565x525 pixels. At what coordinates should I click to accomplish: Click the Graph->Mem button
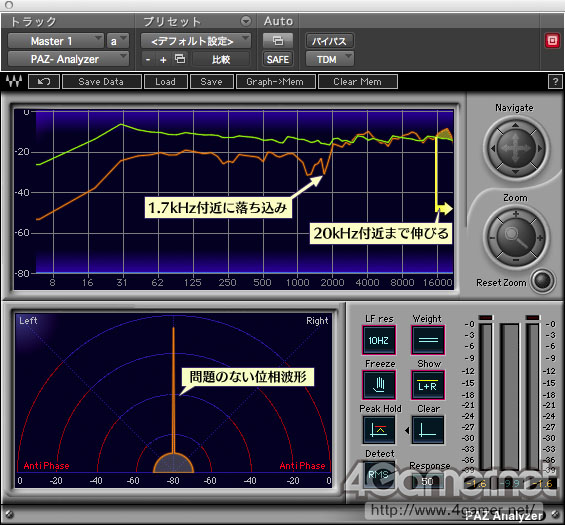pos(276,82)
